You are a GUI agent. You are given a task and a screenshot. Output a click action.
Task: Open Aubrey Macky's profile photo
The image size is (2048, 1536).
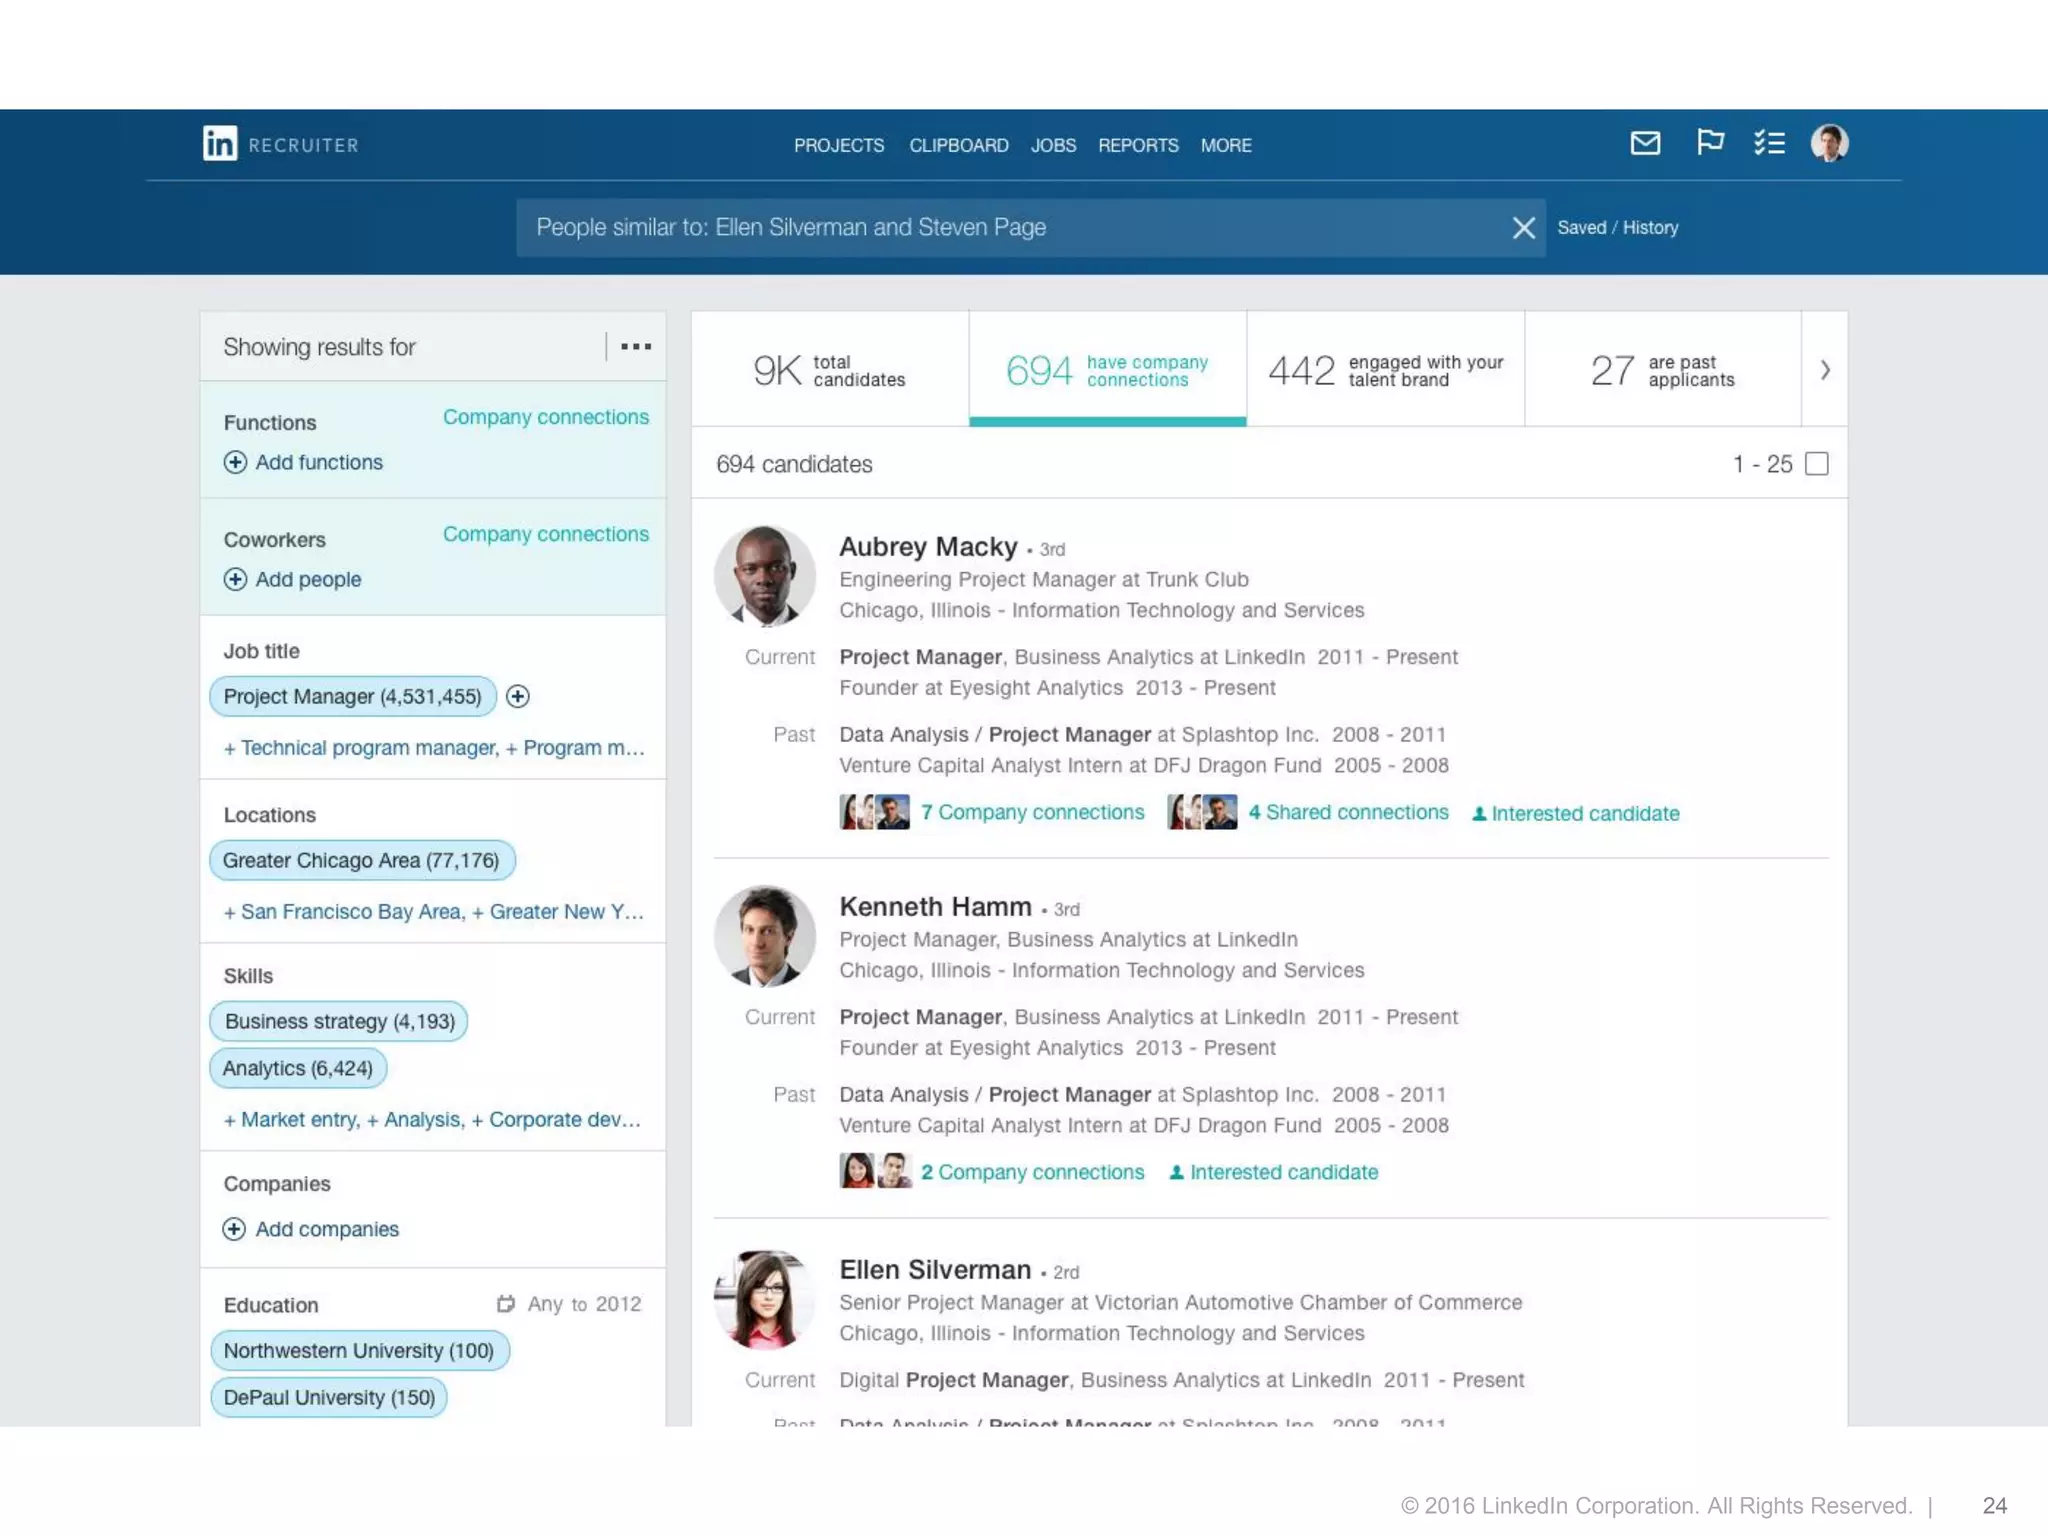[764, 576]
